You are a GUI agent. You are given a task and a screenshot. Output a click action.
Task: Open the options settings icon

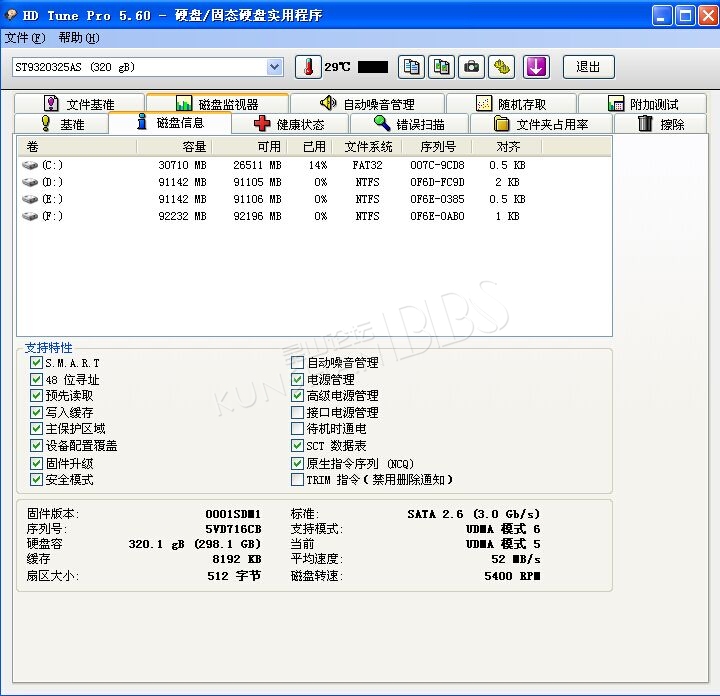[501, 67]
